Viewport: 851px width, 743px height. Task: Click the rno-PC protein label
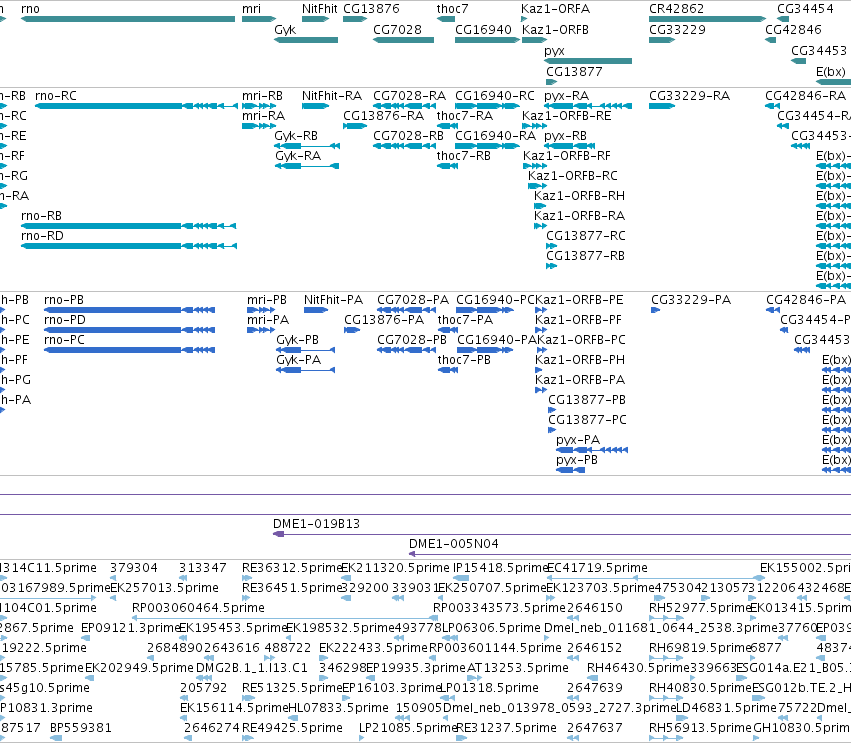point(65,340)
